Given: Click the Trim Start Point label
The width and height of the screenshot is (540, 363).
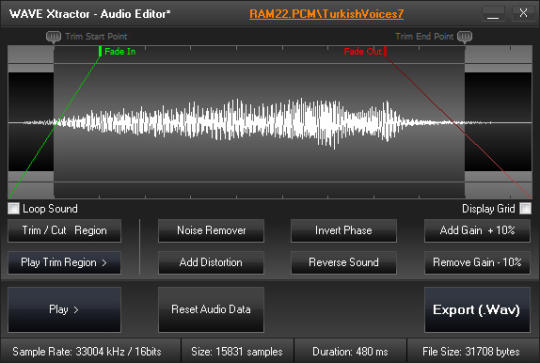Looking at the screenshot, I should [x=96, y=37].
